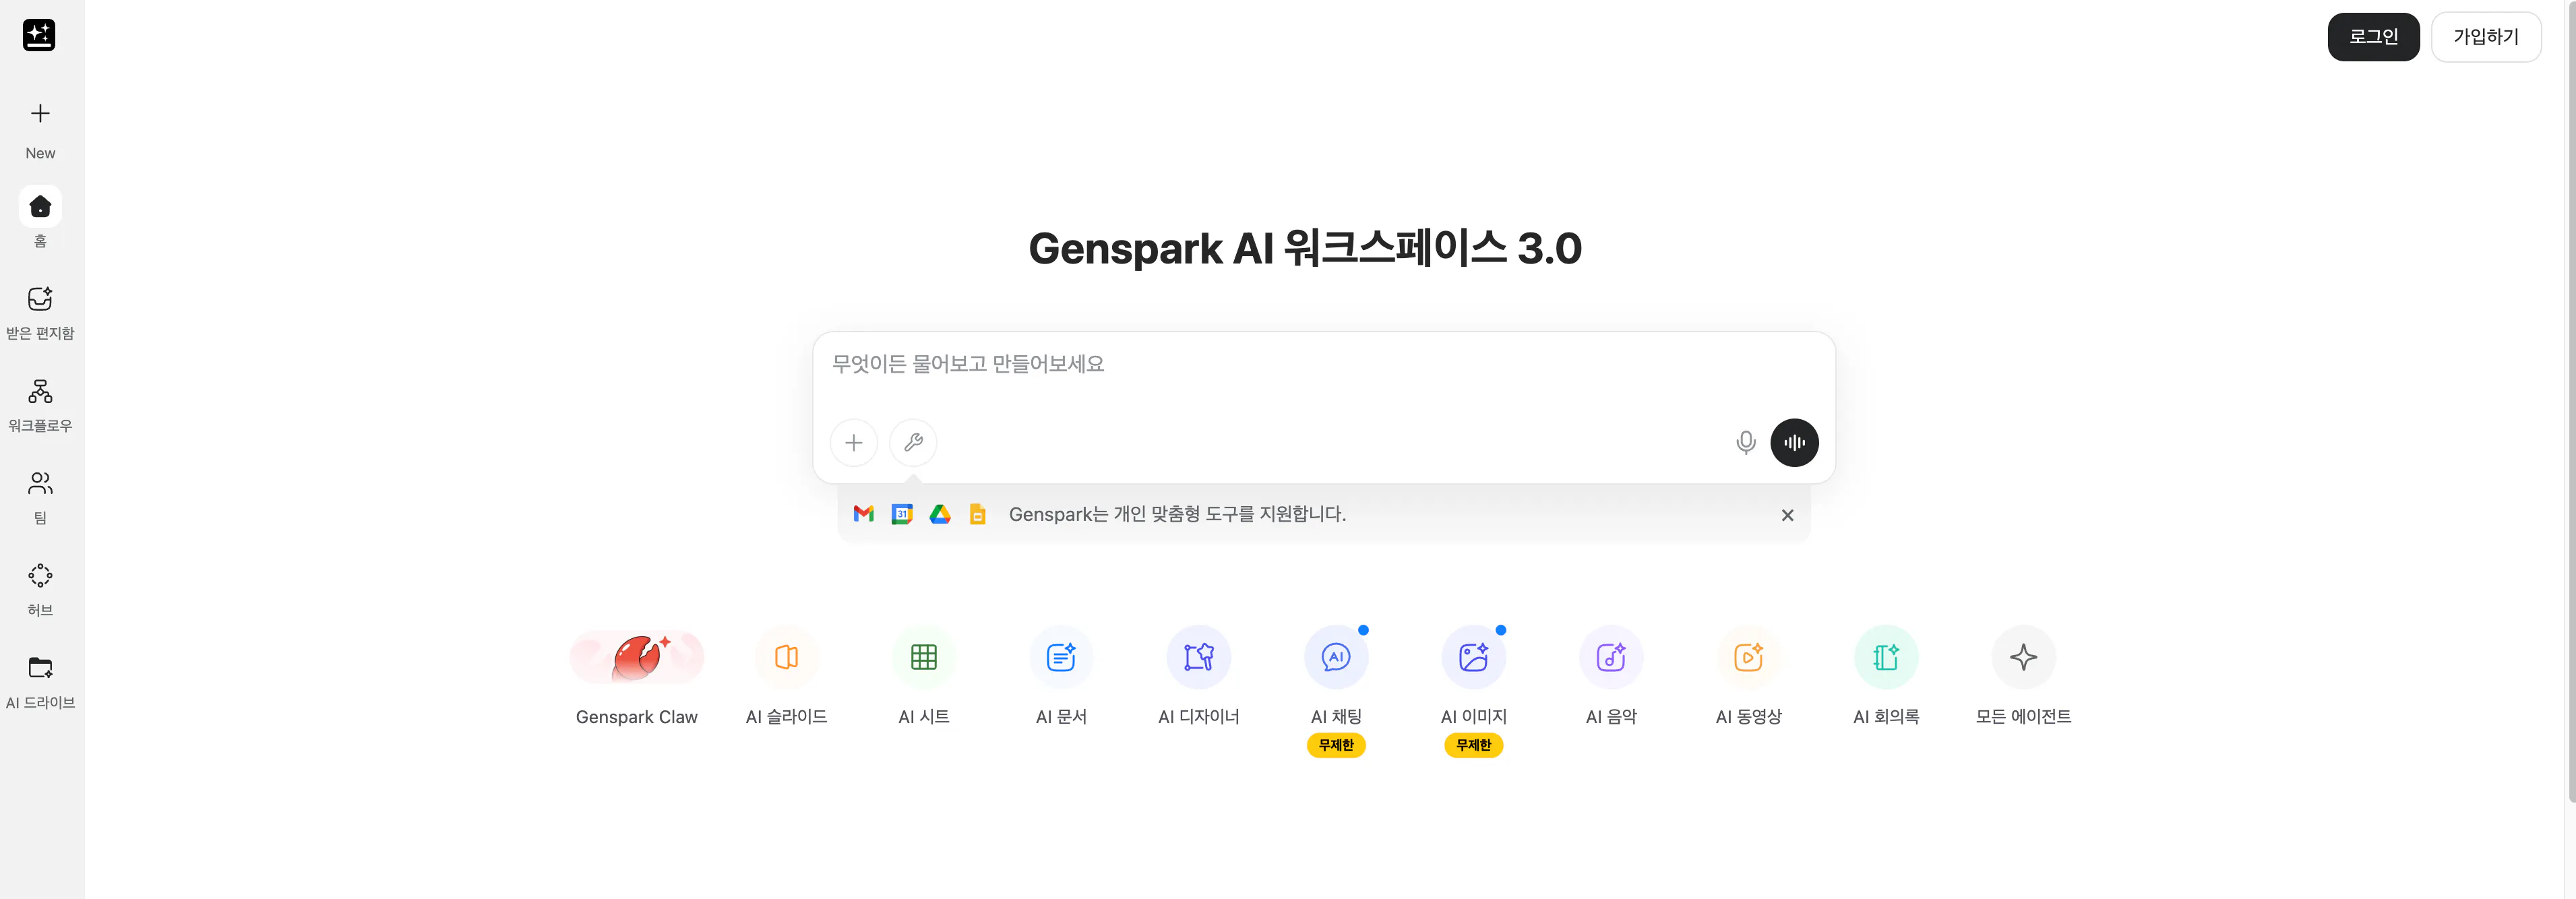
Task: Dismiss the Genspark 맞춤형 도구 banner
Action: pyautogui.click(x=1787, y=515)
